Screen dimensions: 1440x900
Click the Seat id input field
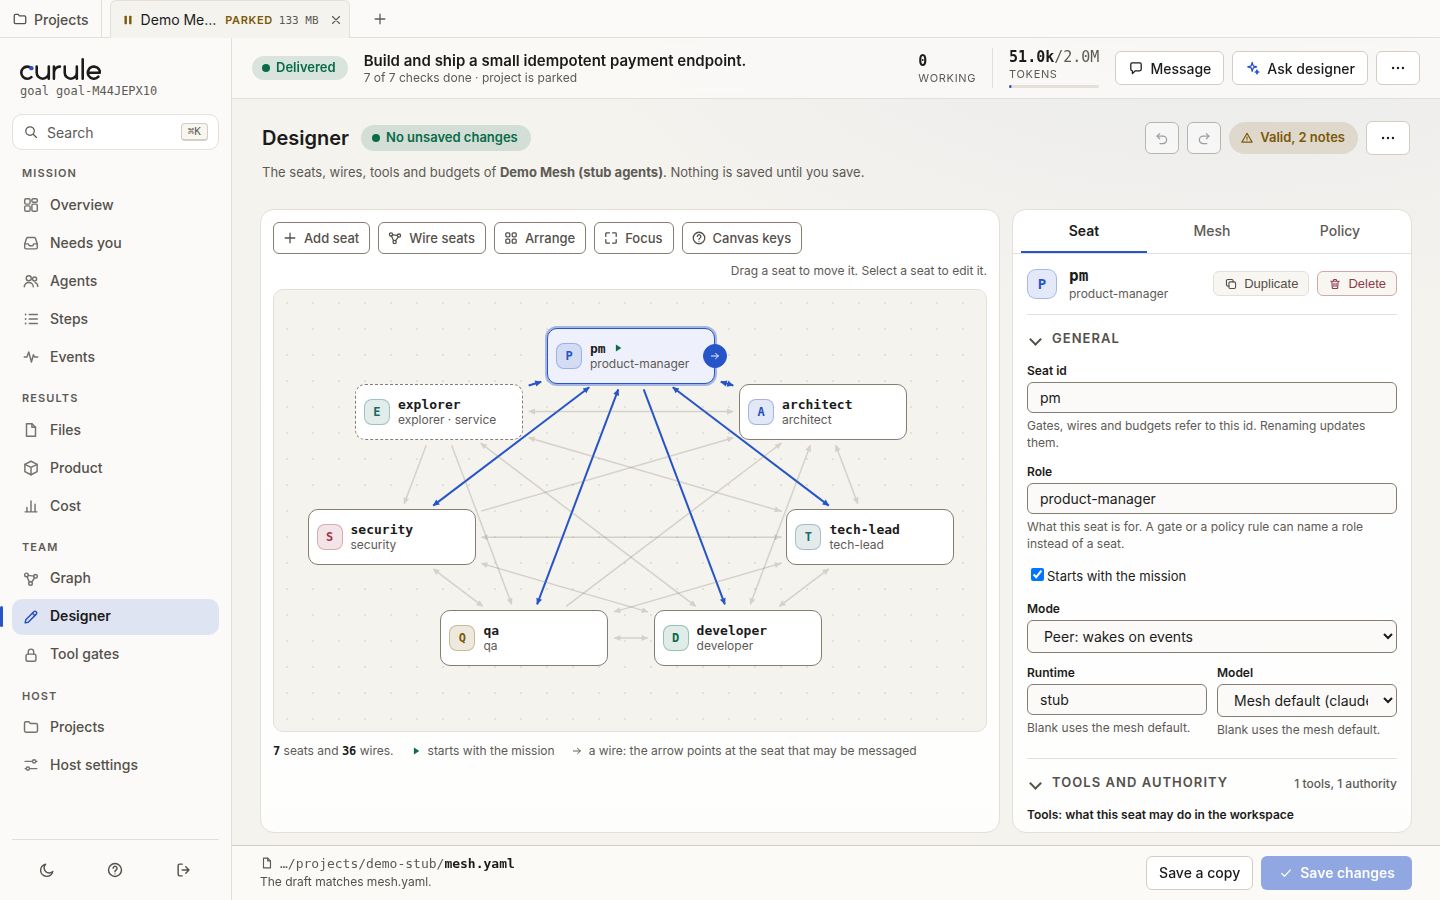(1212, 398)
